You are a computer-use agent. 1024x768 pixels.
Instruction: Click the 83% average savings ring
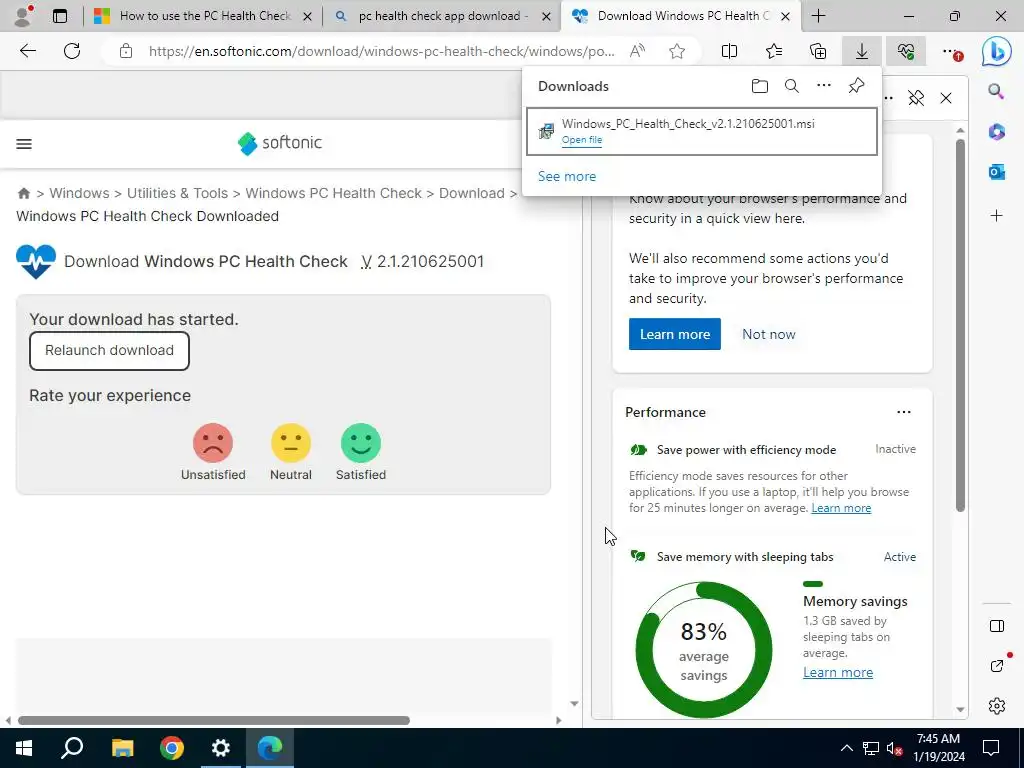click(x=703, y=650)
